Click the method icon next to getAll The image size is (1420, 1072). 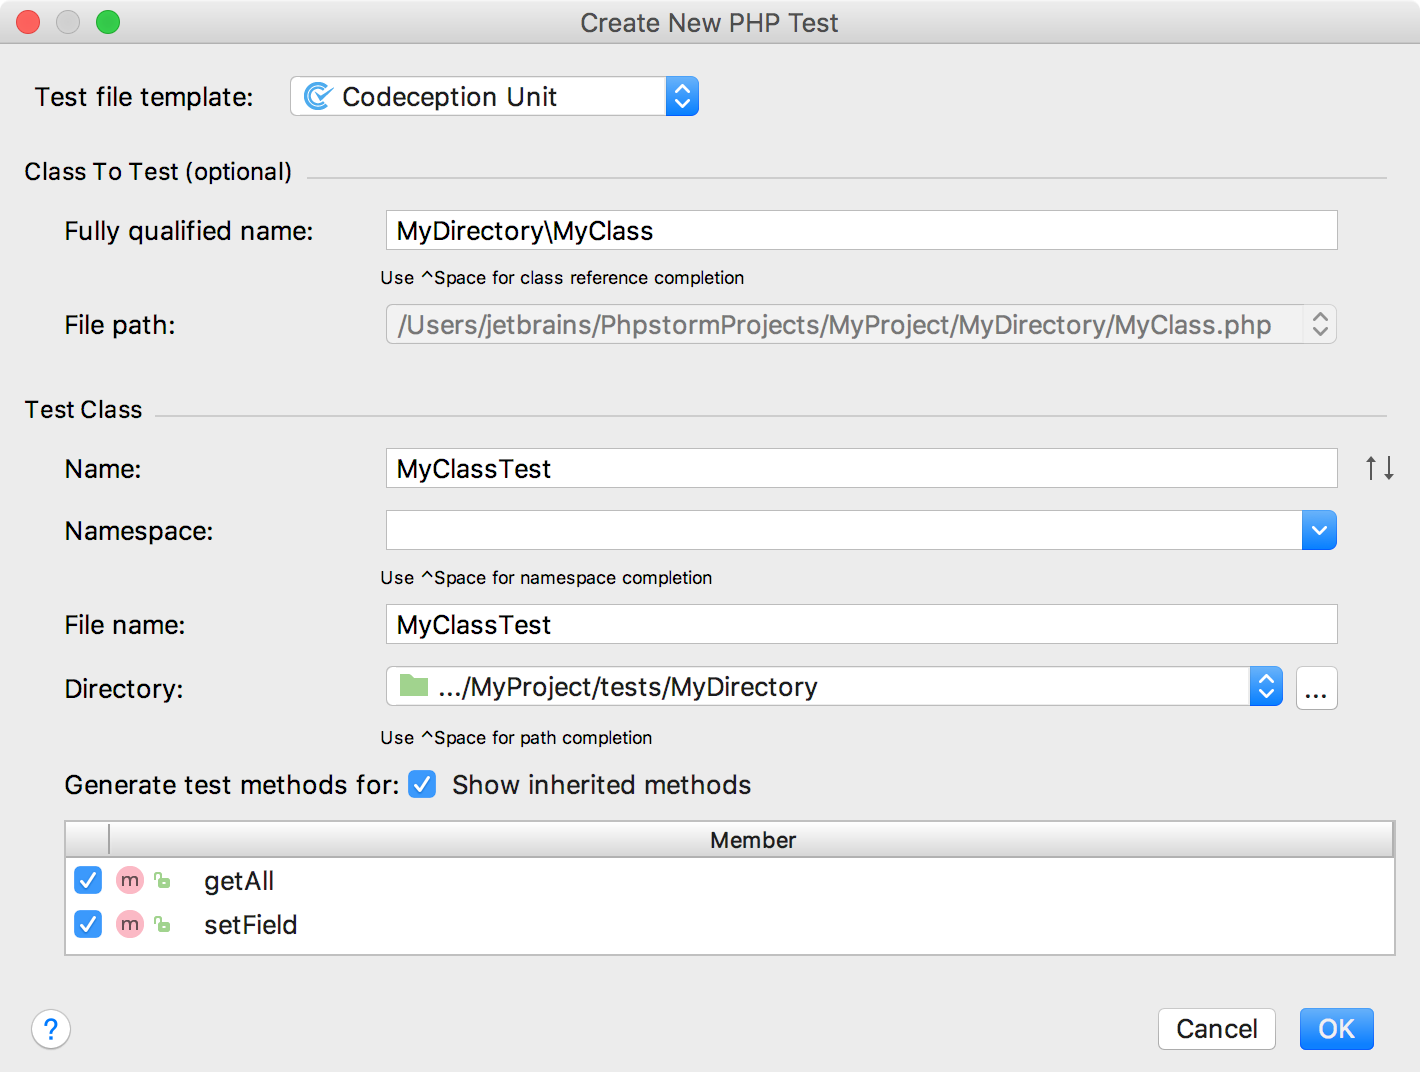point(130,880)
